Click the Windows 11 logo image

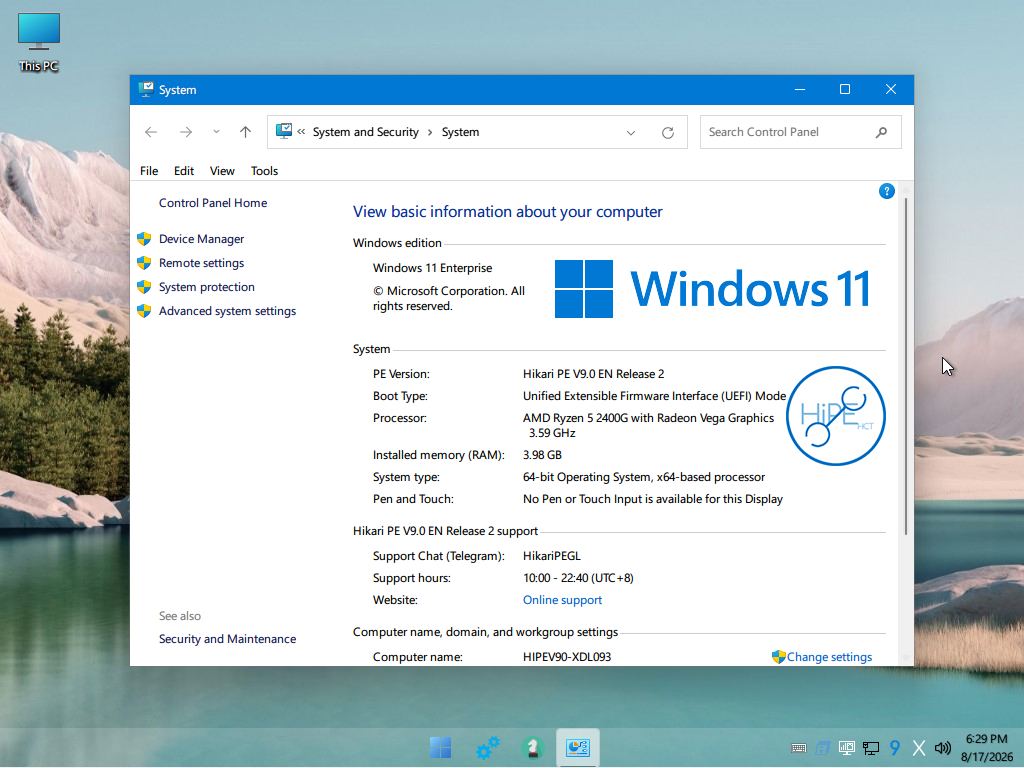pyautogui.click(x=712, y=289)
